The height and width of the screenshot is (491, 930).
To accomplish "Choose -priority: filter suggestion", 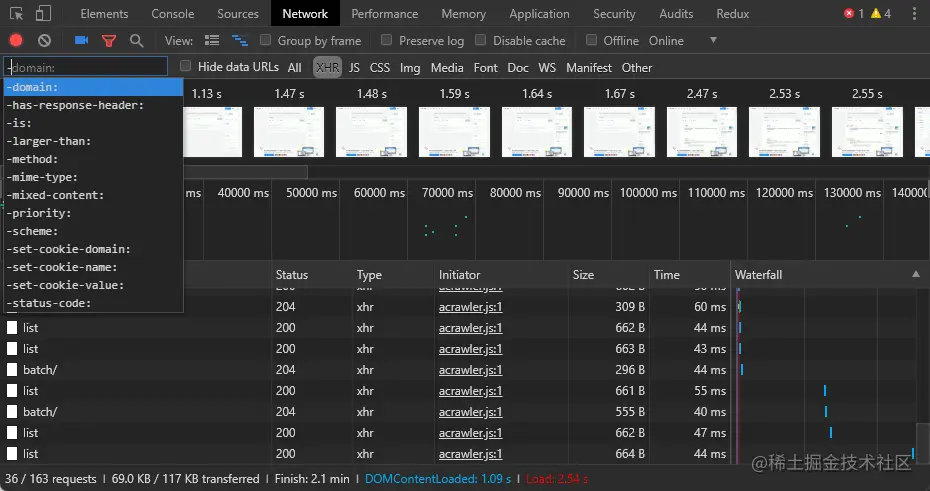I will tap(93, 213).
